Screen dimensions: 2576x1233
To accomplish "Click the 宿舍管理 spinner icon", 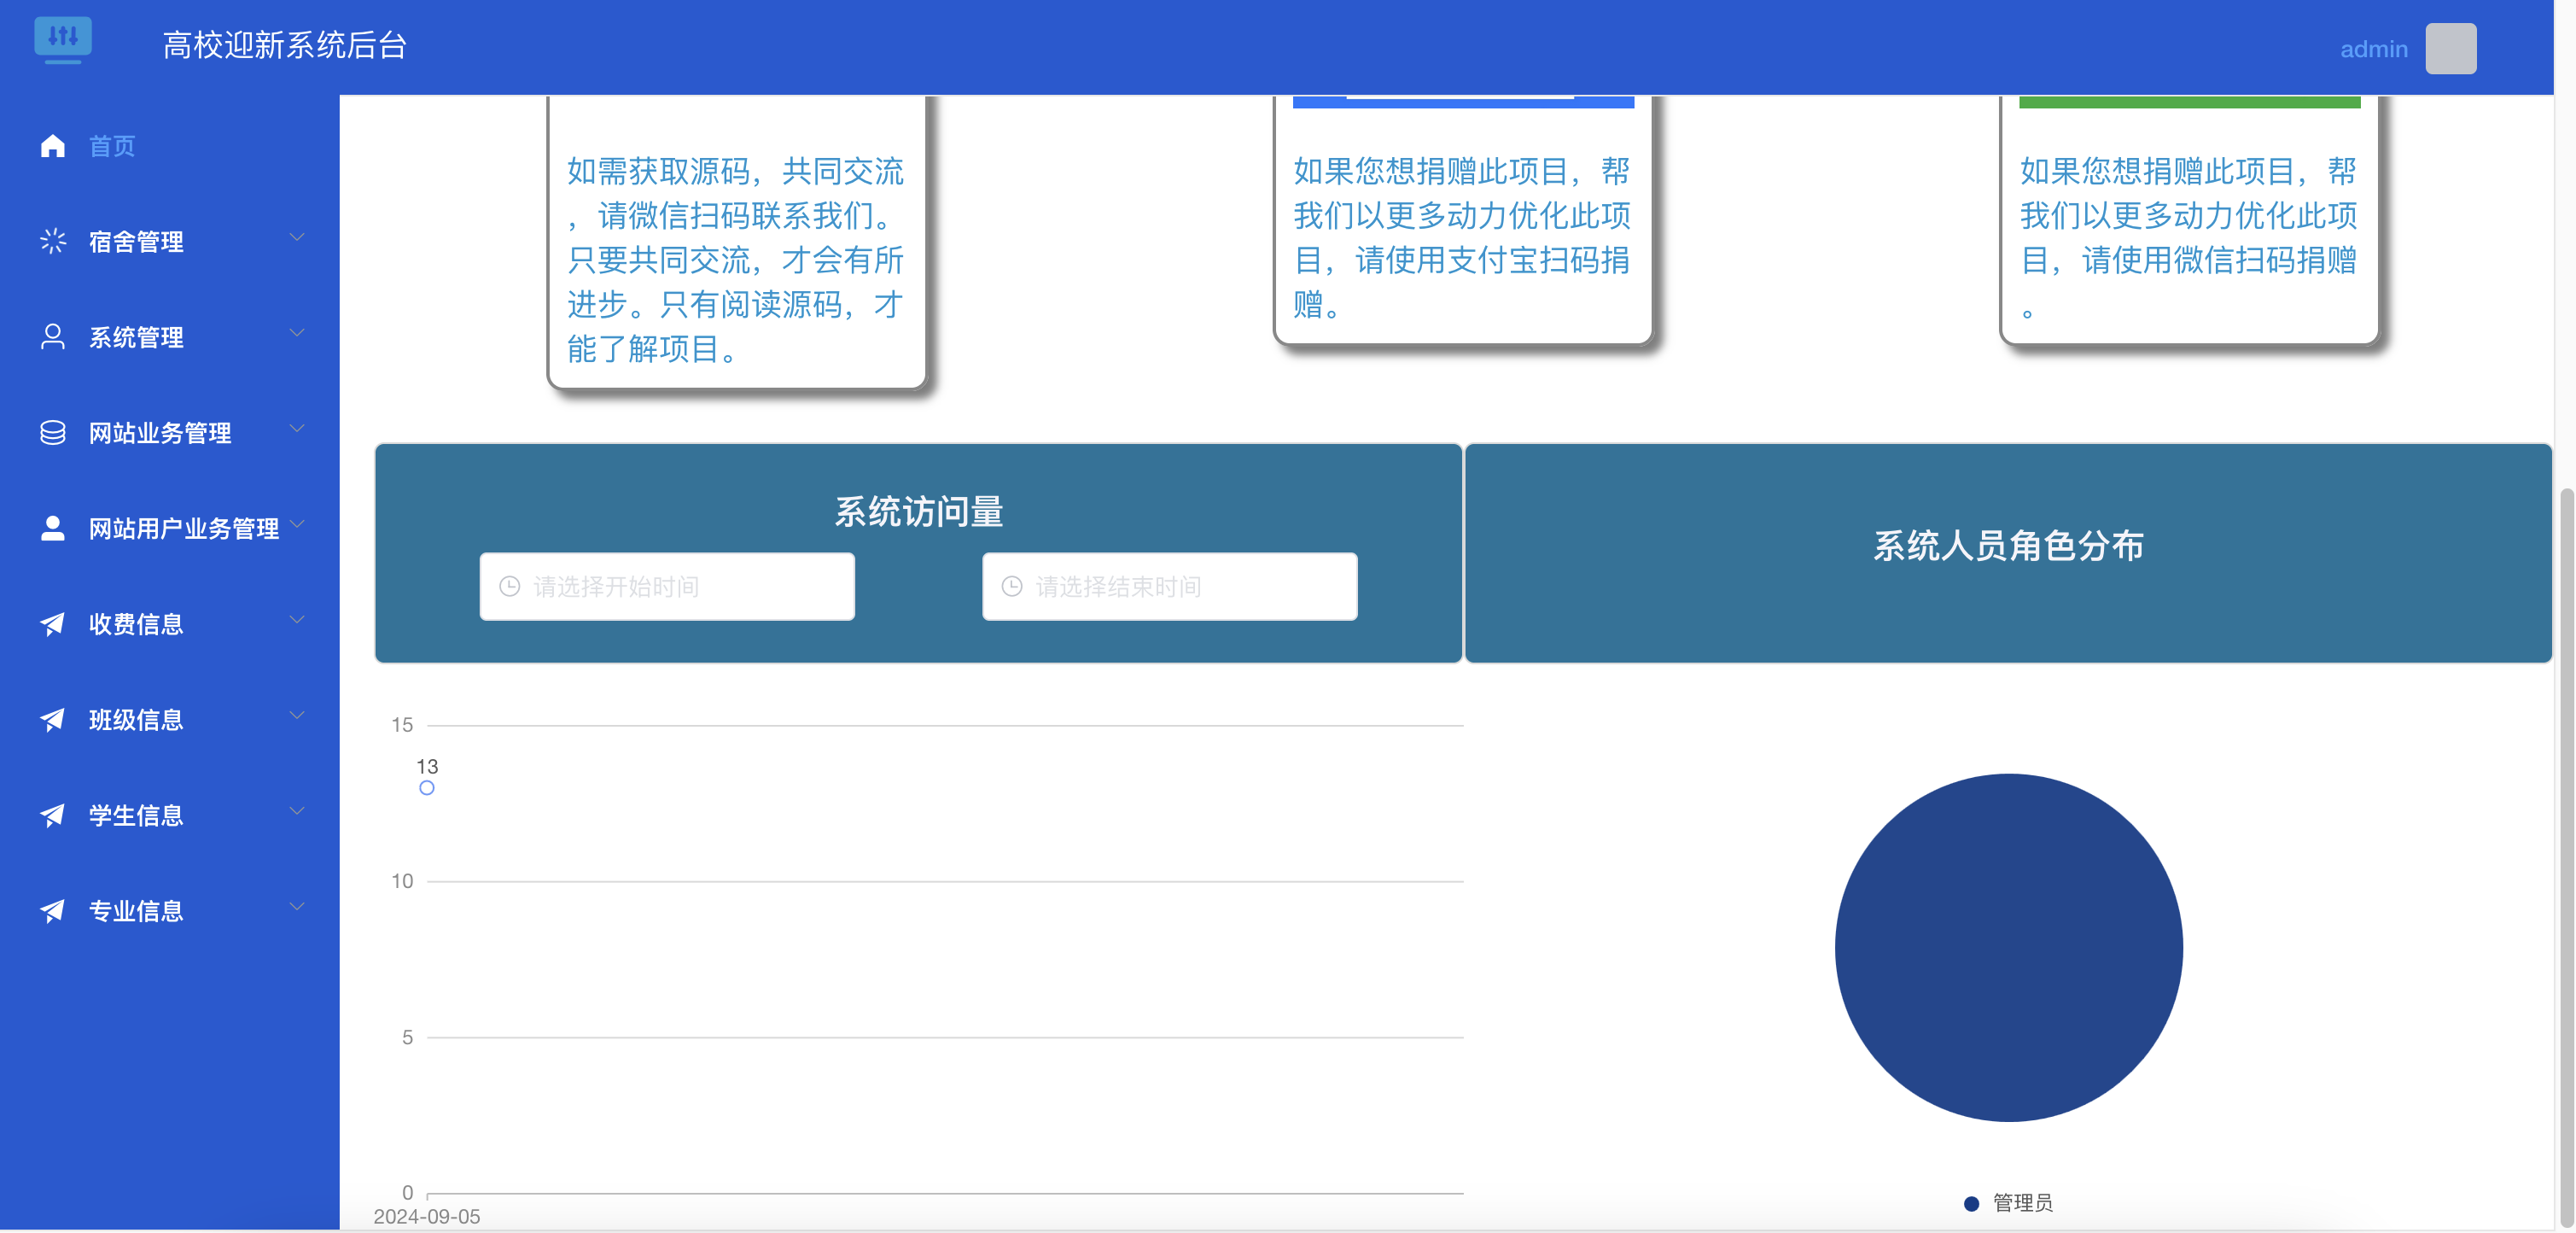I will pos(53,241).
